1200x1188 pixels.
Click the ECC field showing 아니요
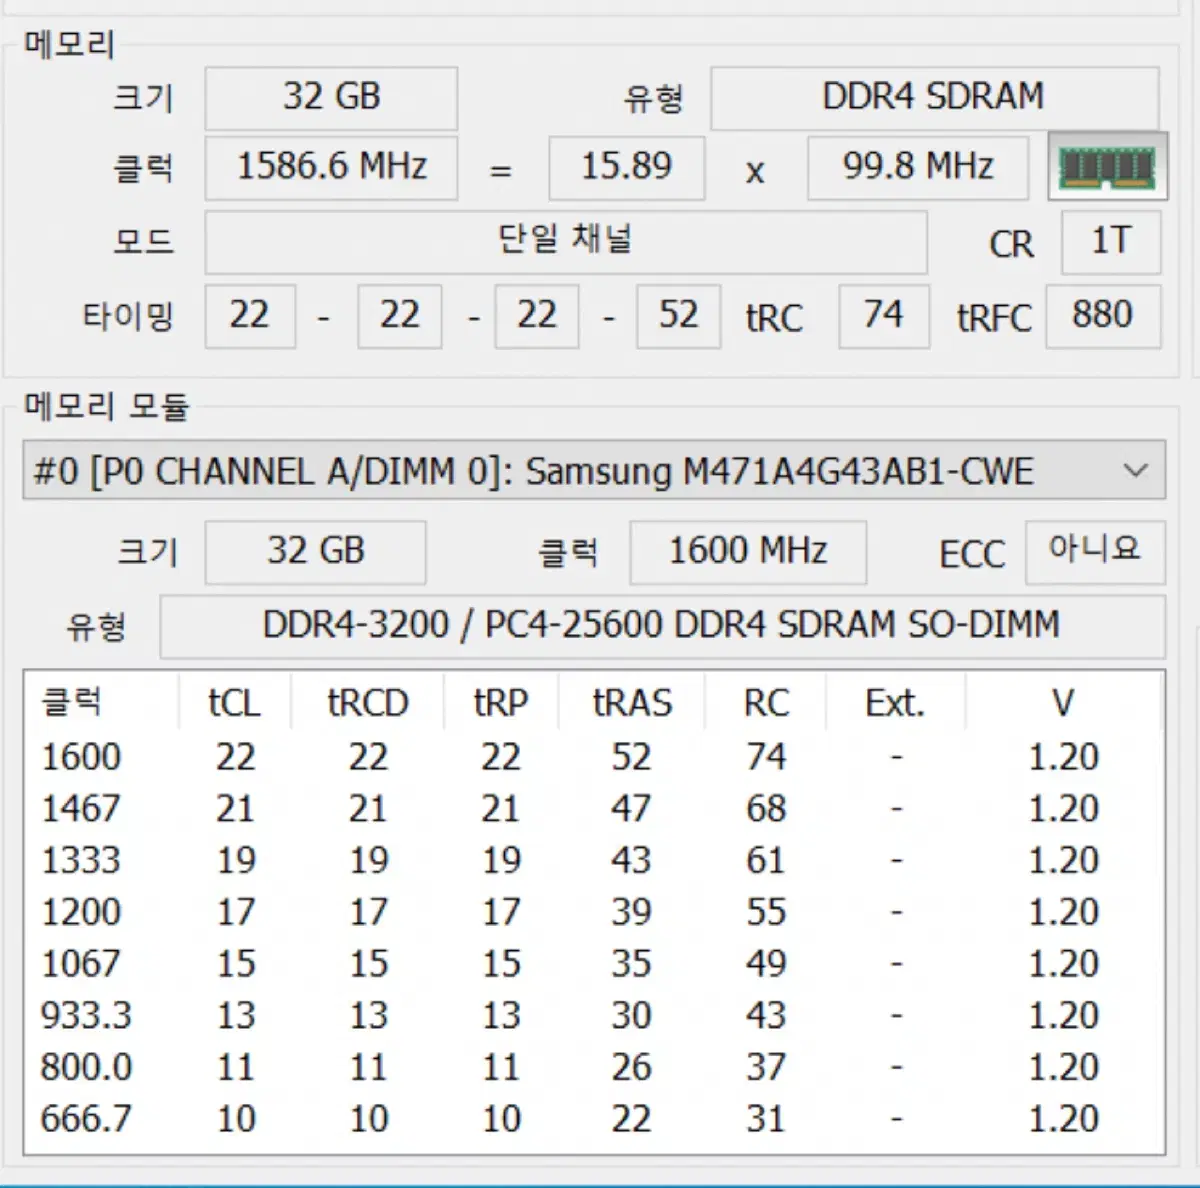point(1095,552)
